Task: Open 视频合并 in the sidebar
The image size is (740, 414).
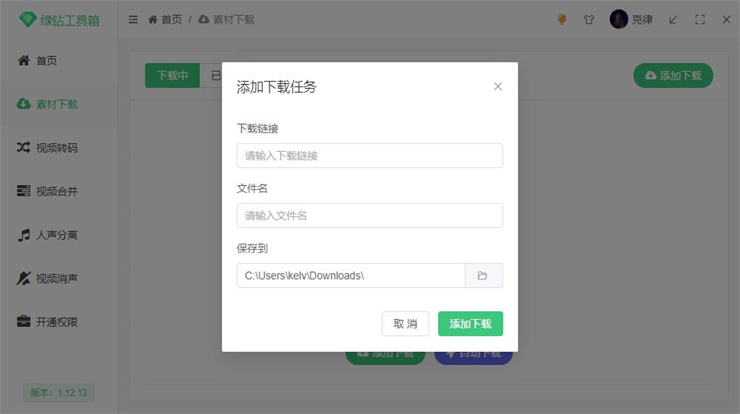Action: click(x=59, y=191)
